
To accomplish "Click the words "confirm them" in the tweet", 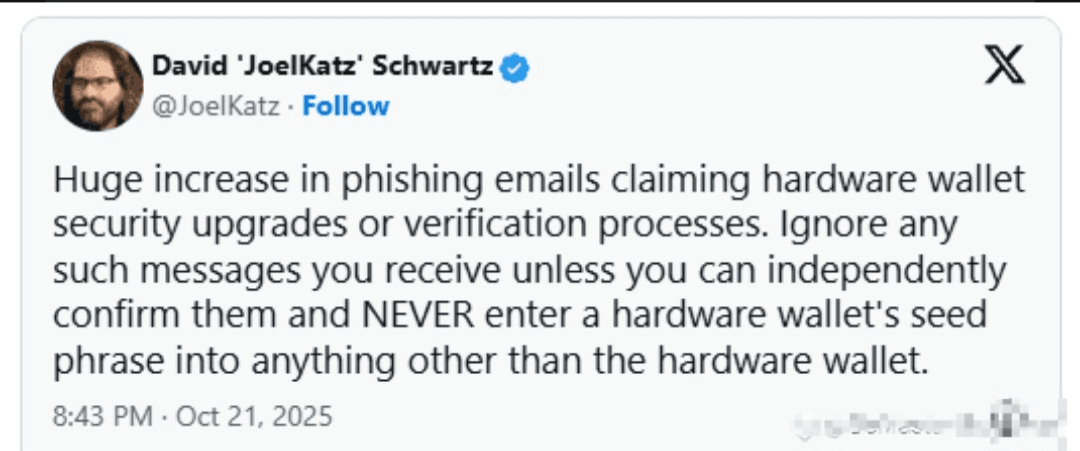I will 164,315.
